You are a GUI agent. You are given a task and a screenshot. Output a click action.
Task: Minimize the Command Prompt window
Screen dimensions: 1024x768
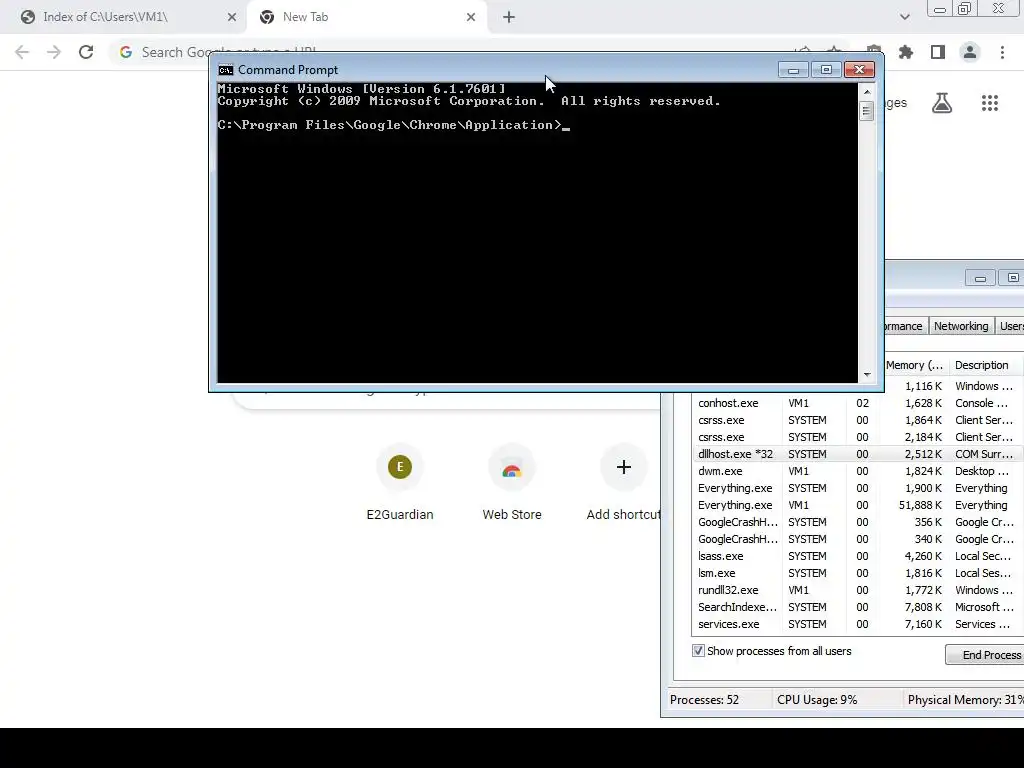793,70
